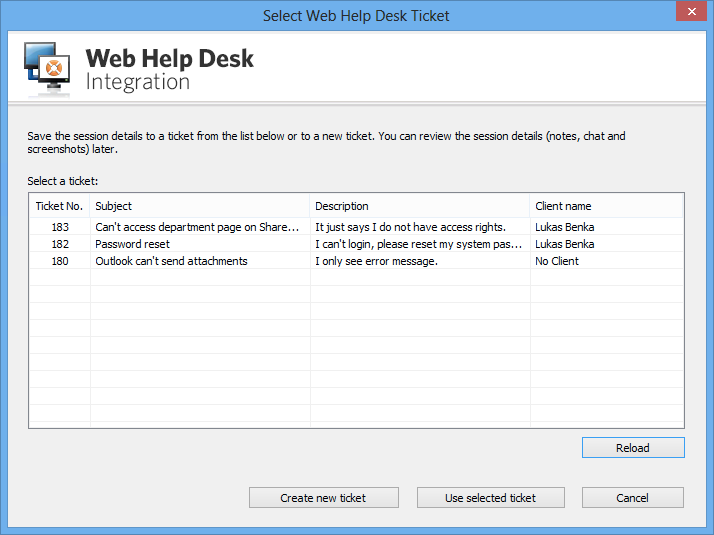This screenshot has width=714, height=535.
Task: Select No Client cell
Action: 556,261
